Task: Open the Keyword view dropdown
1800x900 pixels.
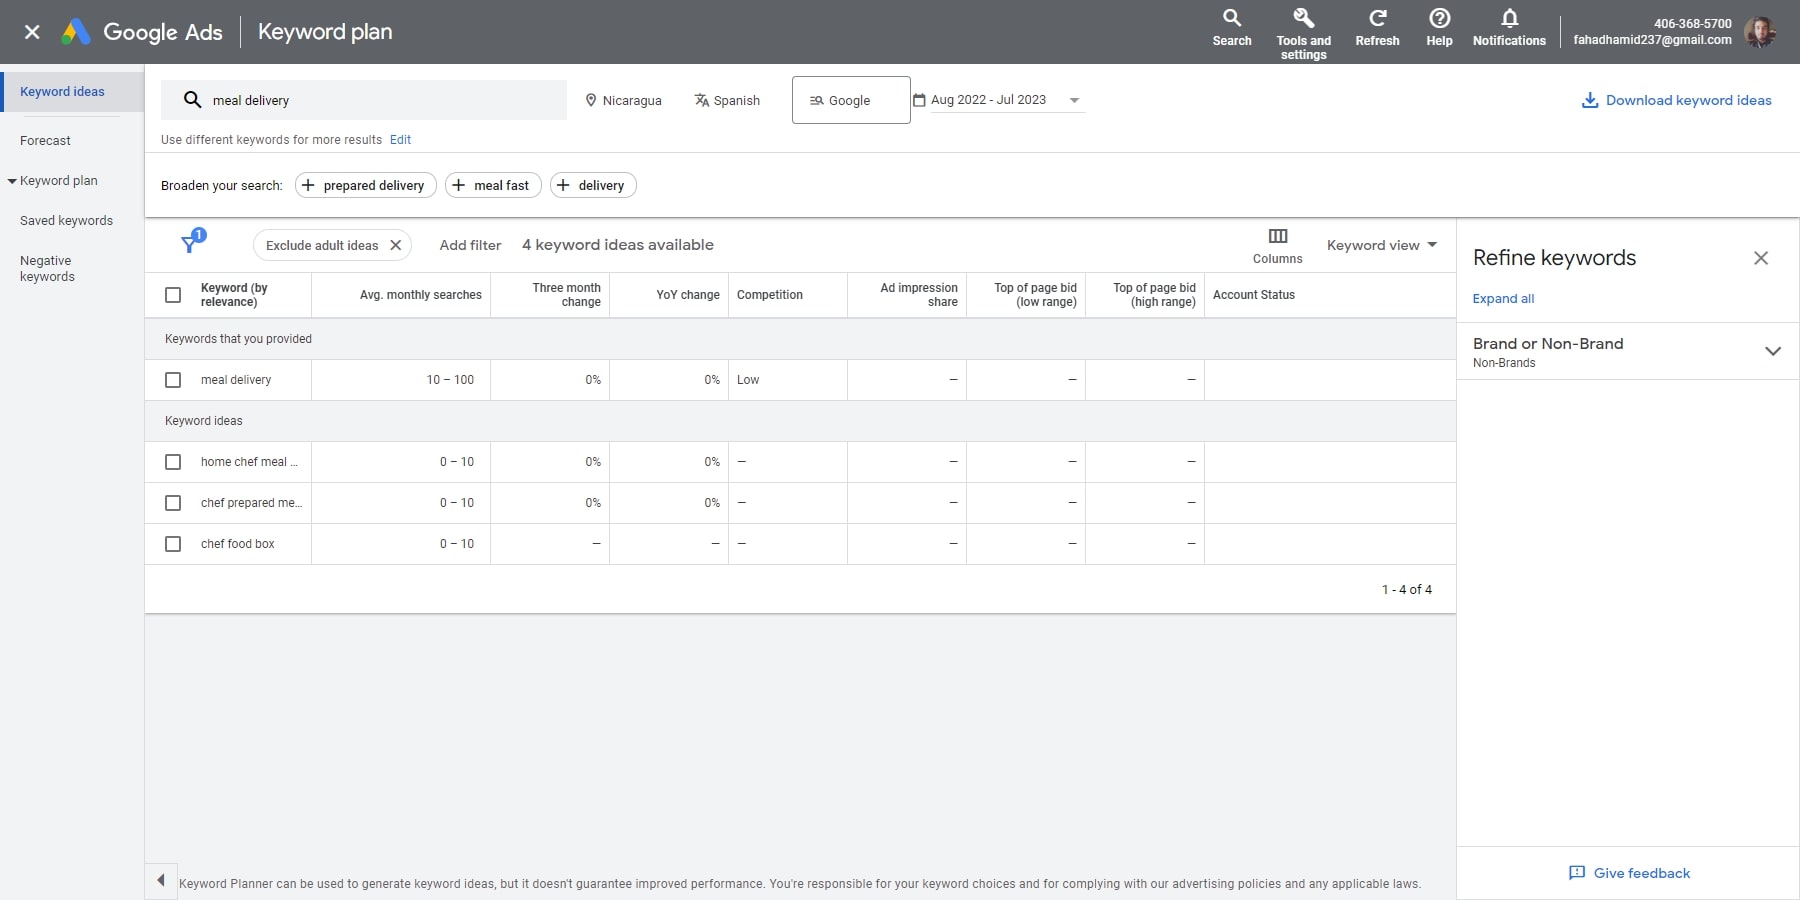Action: click(1382, 245)
